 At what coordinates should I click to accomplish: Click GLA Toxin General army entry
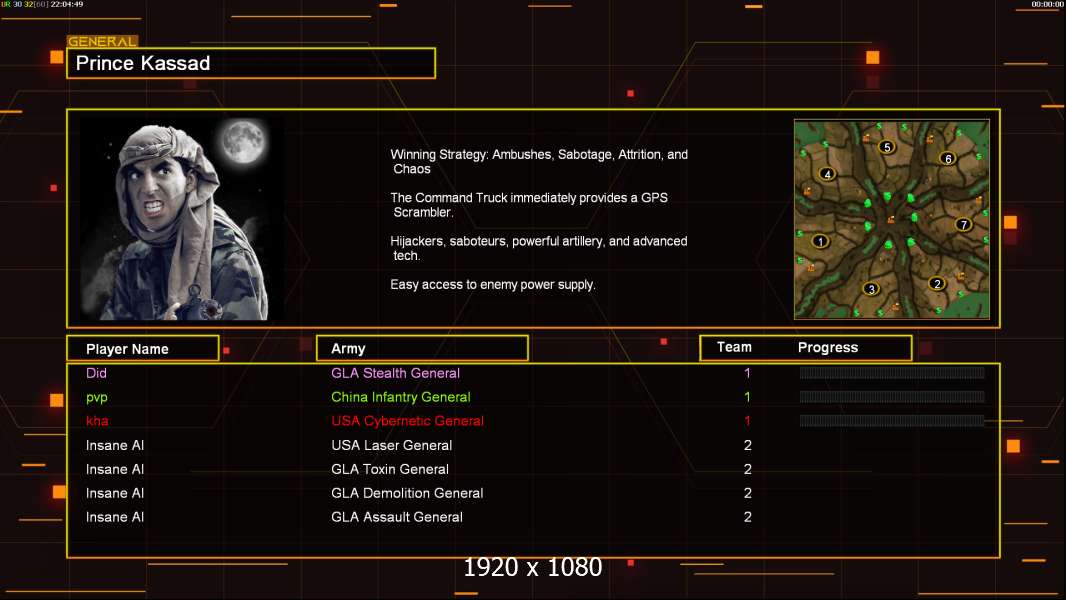(390, 469)
